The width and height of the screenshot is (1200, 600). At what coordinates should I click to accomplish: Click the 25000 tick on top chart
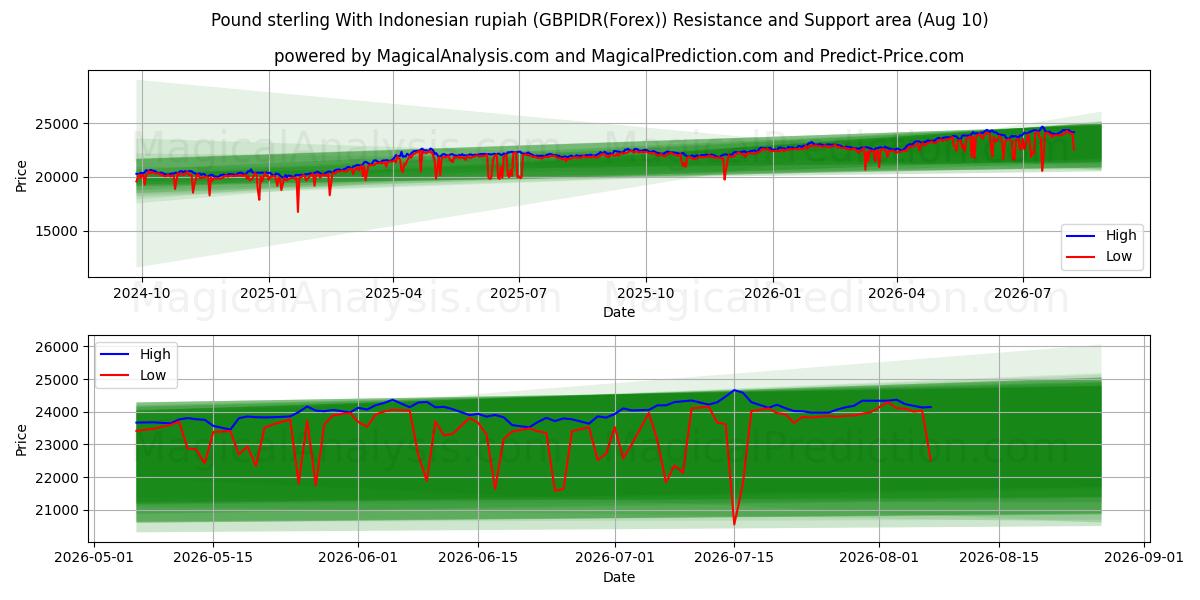click(x=59, y=124)
